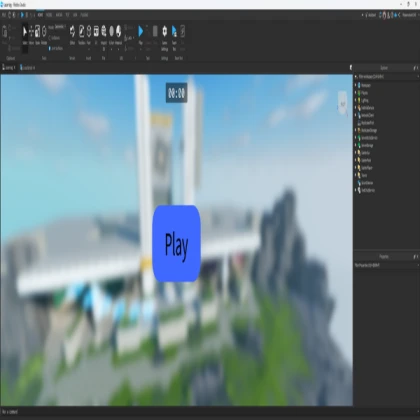Switch to the TEST ribbon tab
This screenshot has height=420, width=420.
[x=68, y=15]
